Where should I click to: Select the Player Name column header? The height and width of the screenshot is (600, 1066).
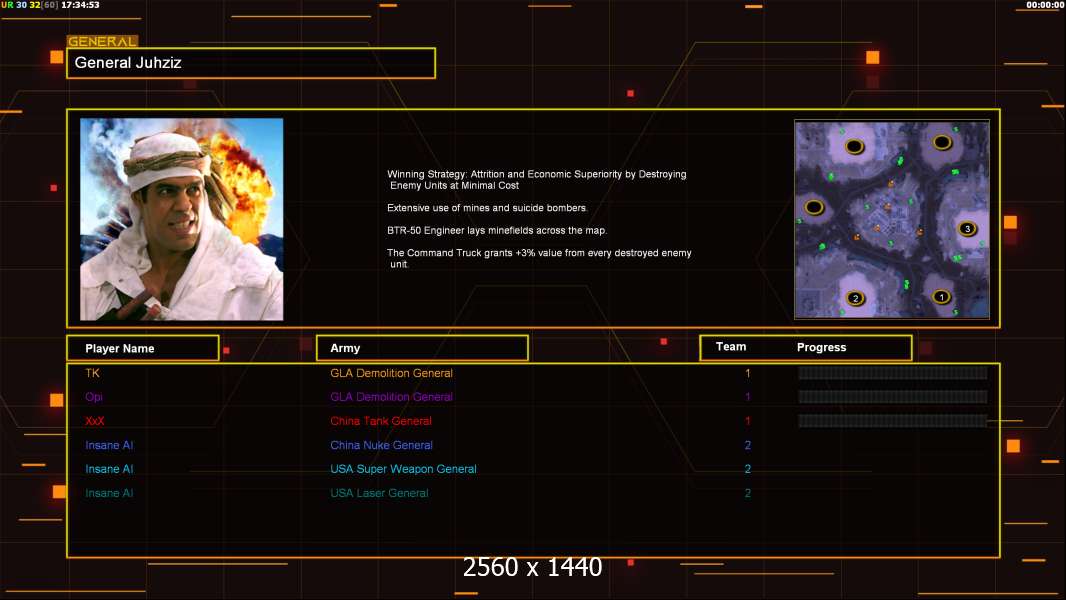click(x=143, y=348)
